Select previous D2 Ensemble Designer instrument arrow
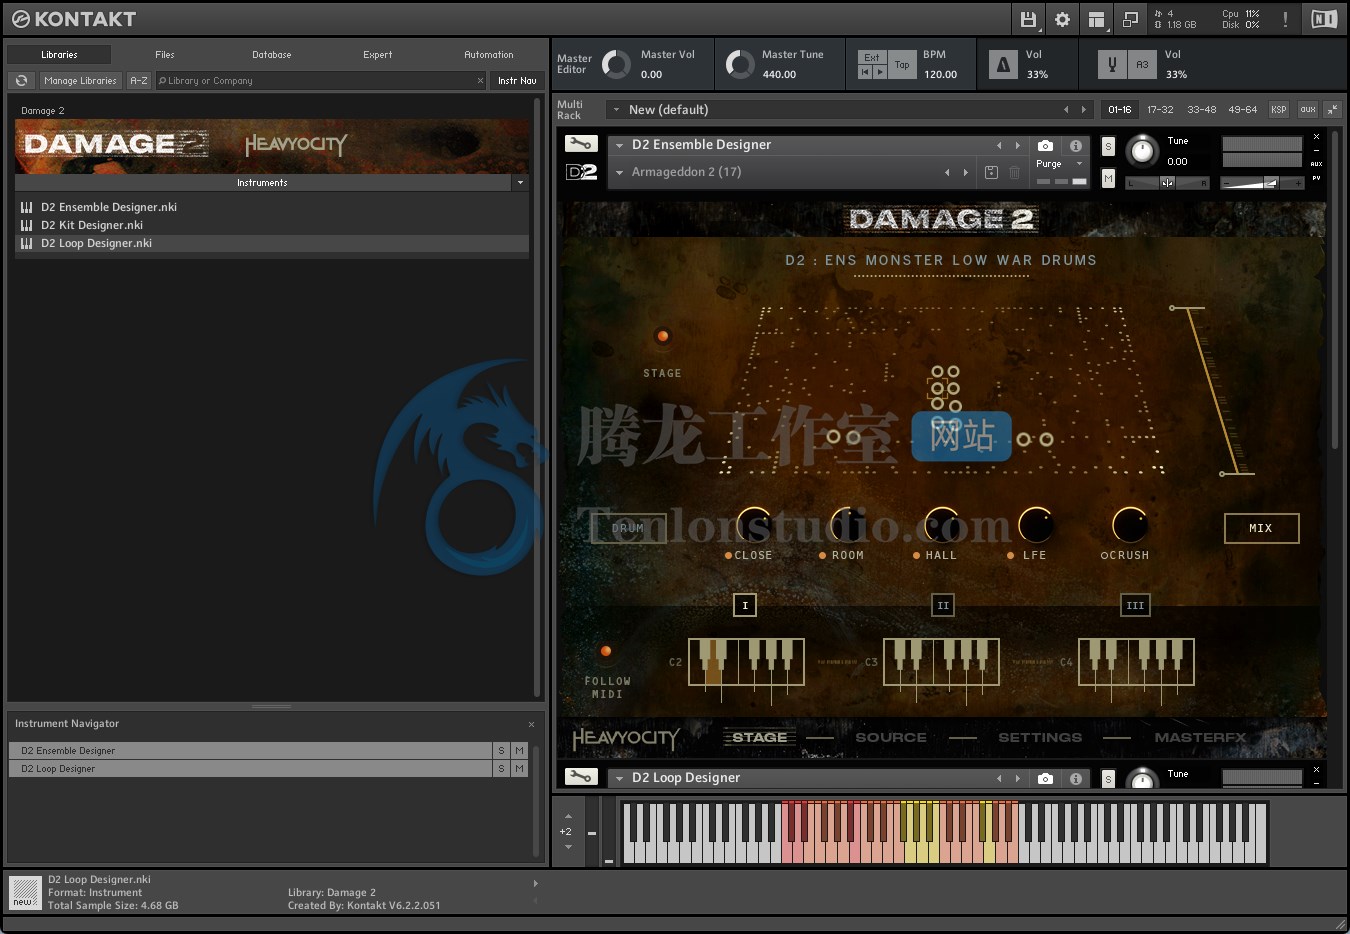 (x=998, y=145)
